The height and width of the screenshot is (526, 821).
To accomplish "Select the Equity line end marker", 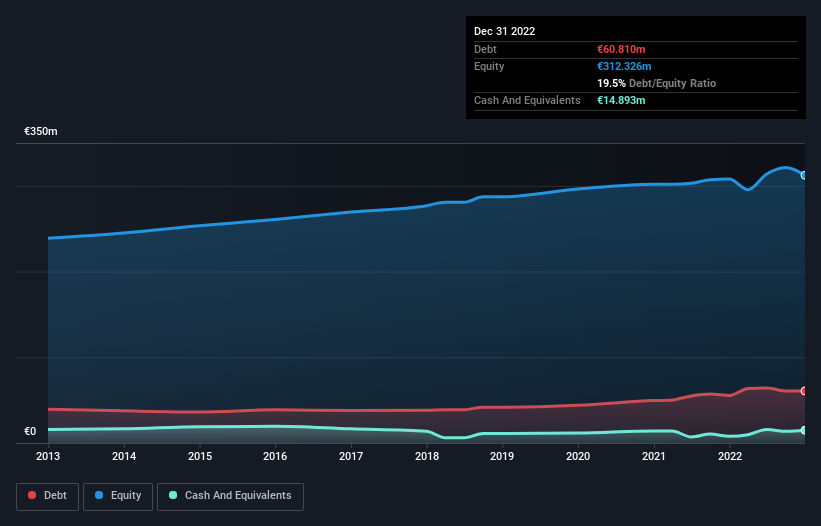I will click(804, 175).
